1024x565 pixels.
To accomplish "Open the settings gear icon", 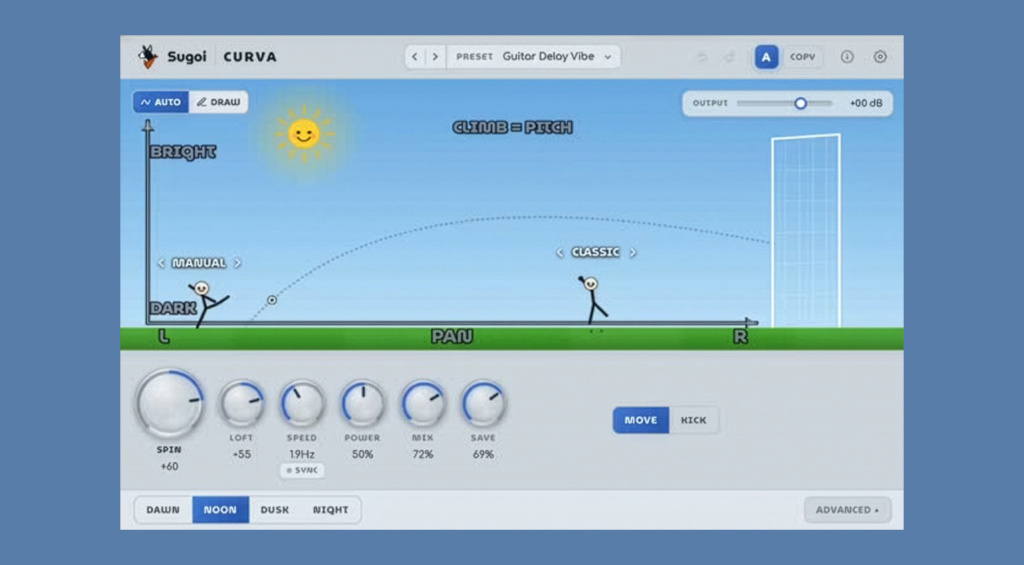I will 880,57.
